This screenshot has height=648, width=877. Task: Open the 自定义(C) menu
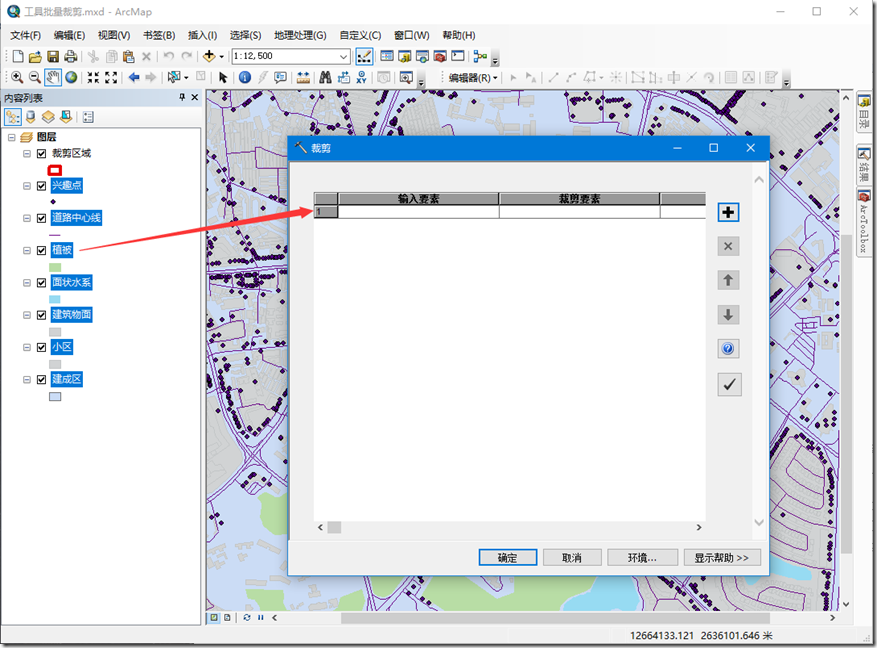click(x=360, y=35)
